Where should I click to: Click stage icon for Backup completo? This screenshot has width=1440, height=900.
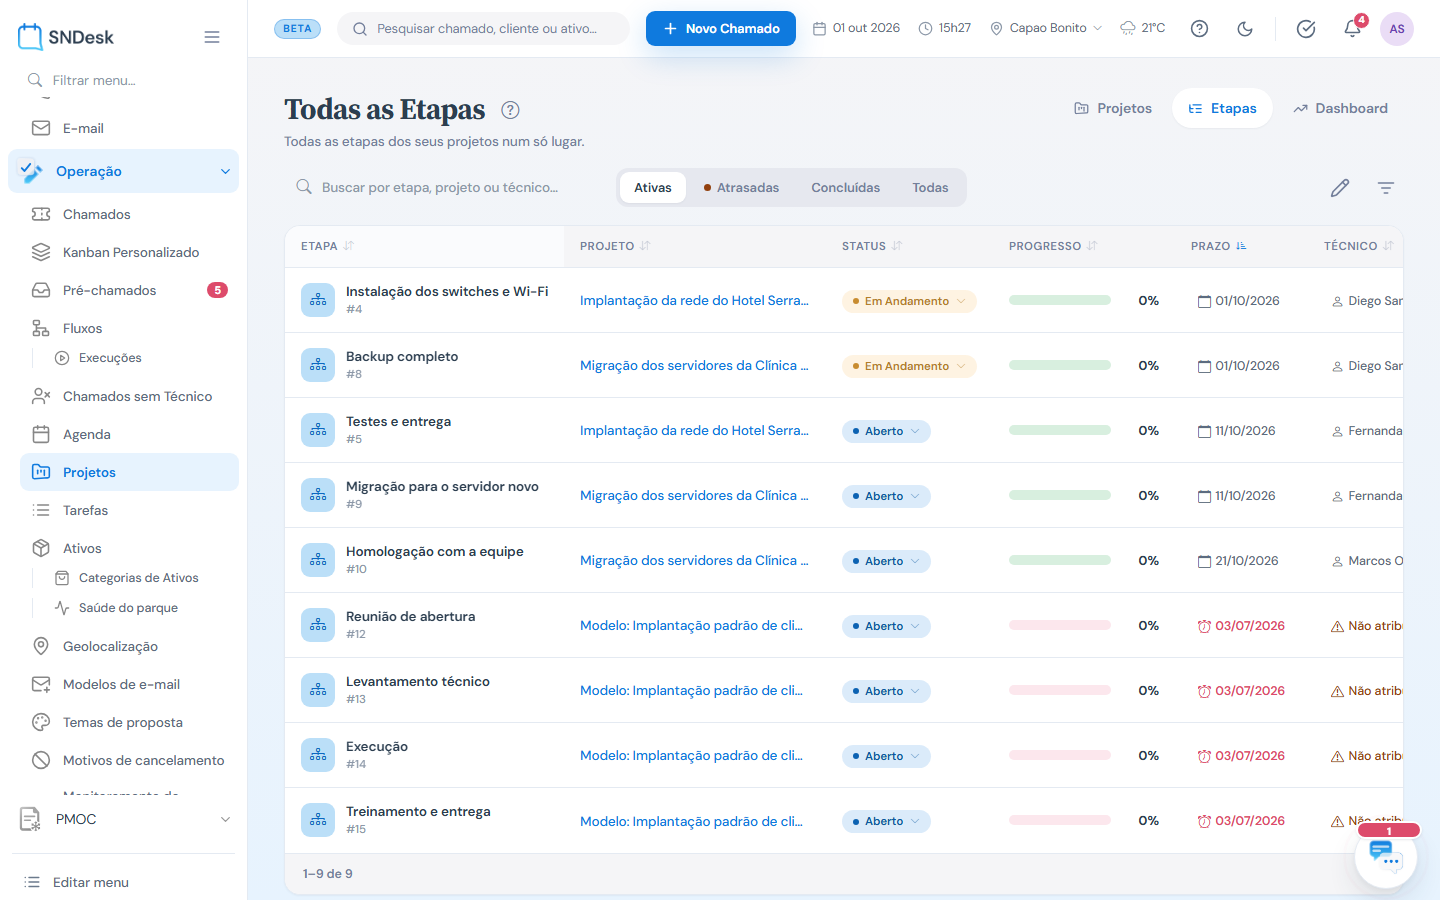coord(318,365)
